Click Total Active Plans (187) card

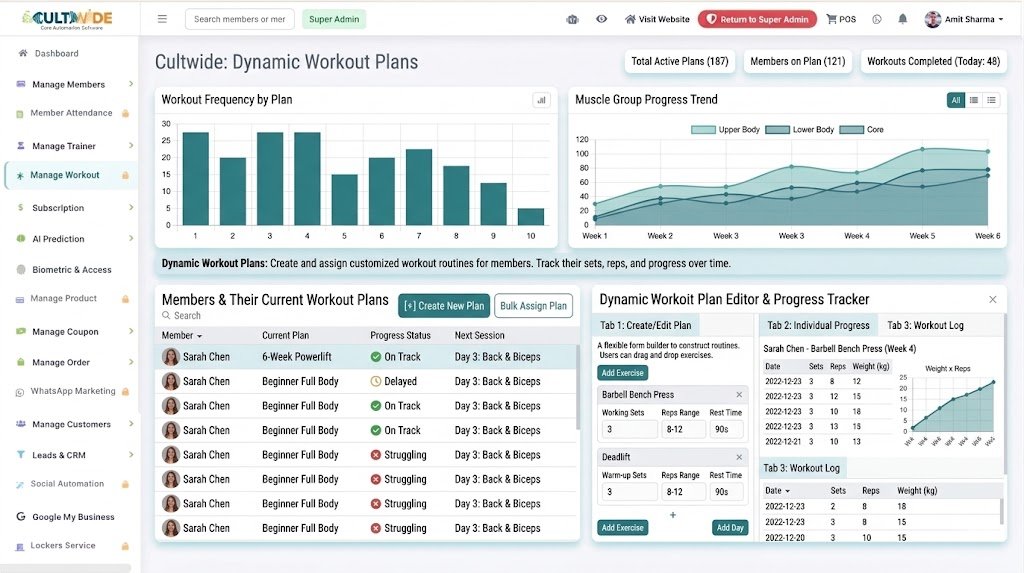pos(679,61)
